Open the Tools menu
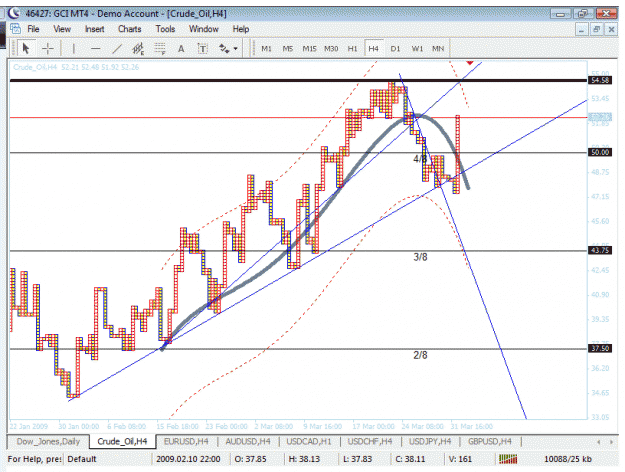Viewport: 625px width, 472px height. [165, 29]
